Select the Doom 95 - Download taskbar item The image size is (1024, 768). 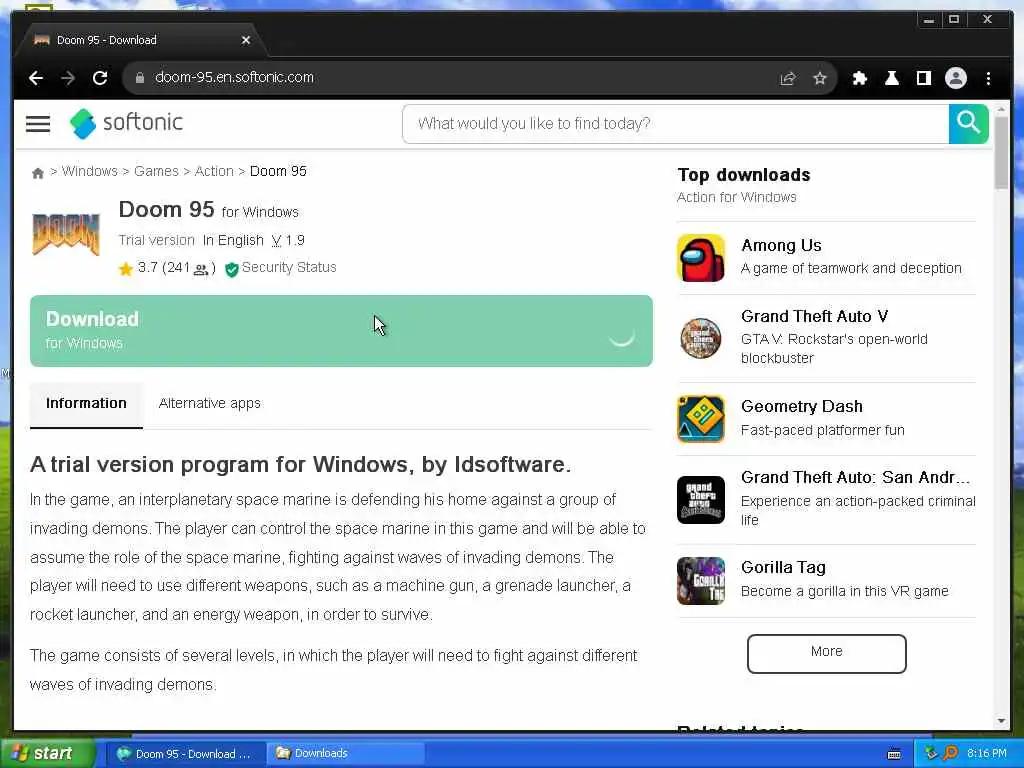point(185,754)
